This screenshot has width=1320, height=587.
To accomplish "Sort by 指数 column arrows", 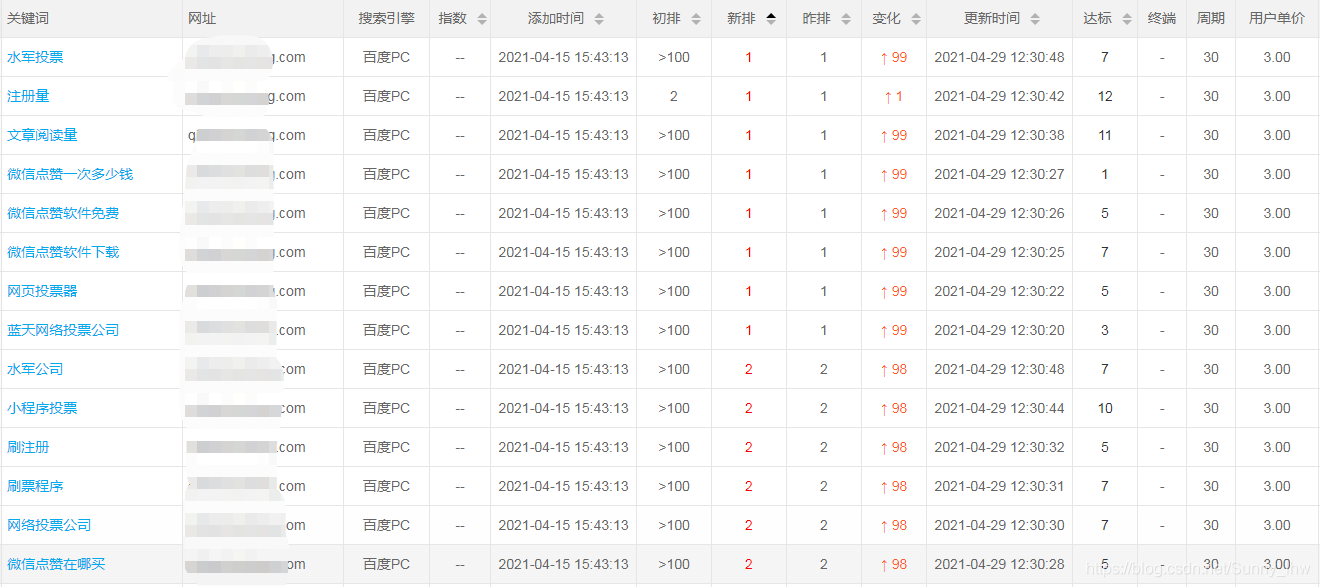I will 482,19.
